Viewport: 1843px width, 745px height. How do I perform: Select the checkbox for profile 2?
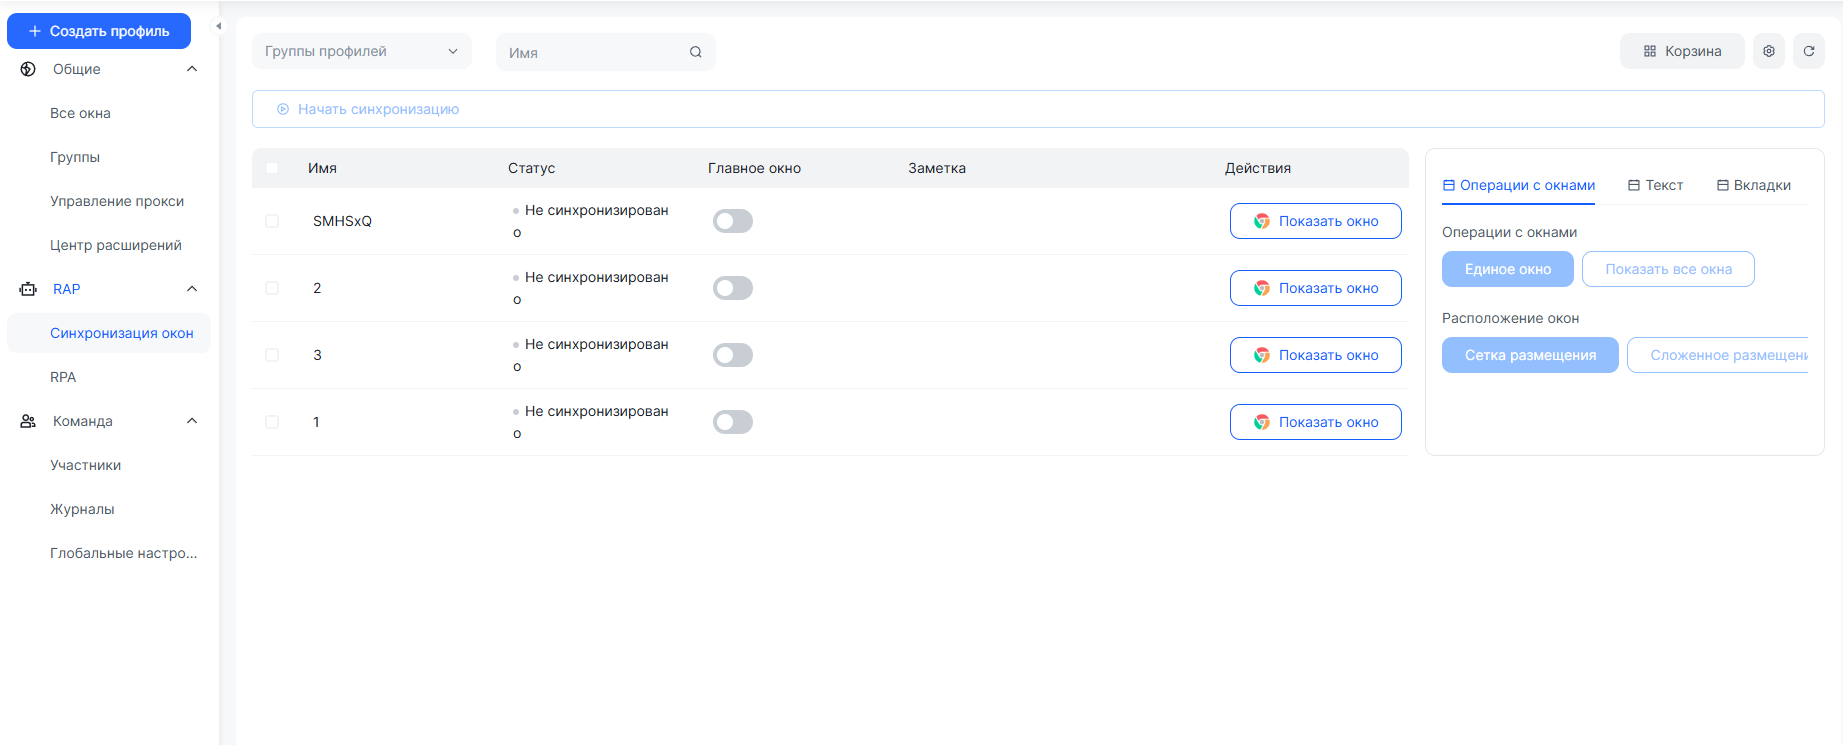point(272,288)
